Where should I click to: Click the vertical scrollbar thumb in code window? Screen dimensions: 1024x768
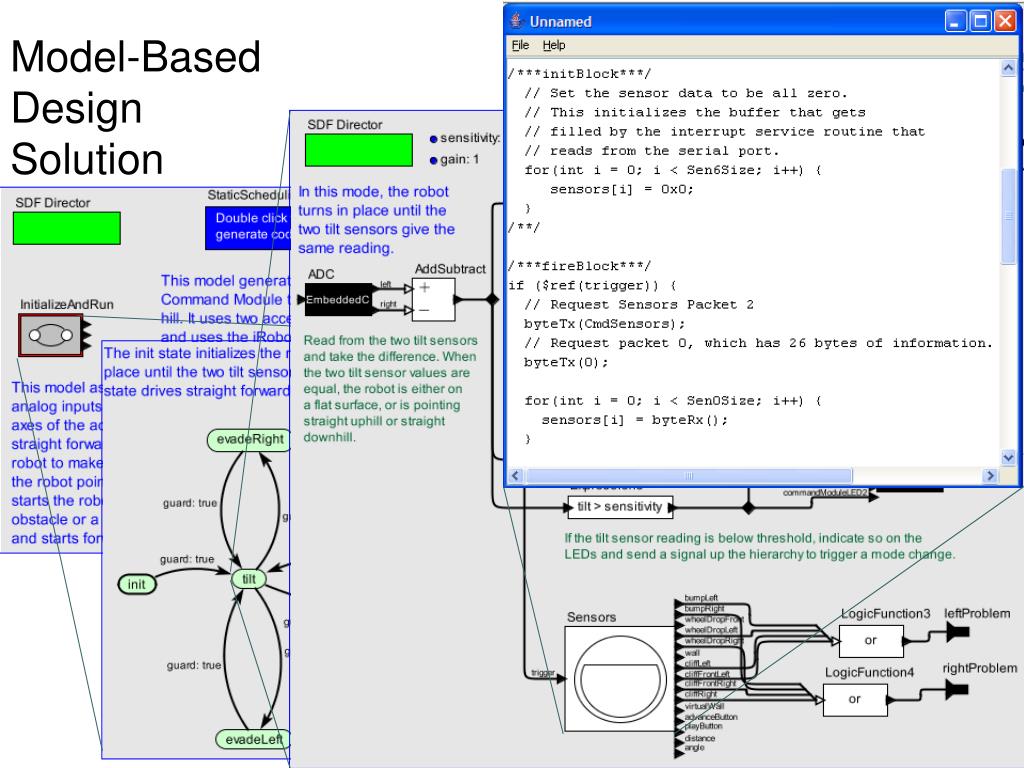(1008, 216)
